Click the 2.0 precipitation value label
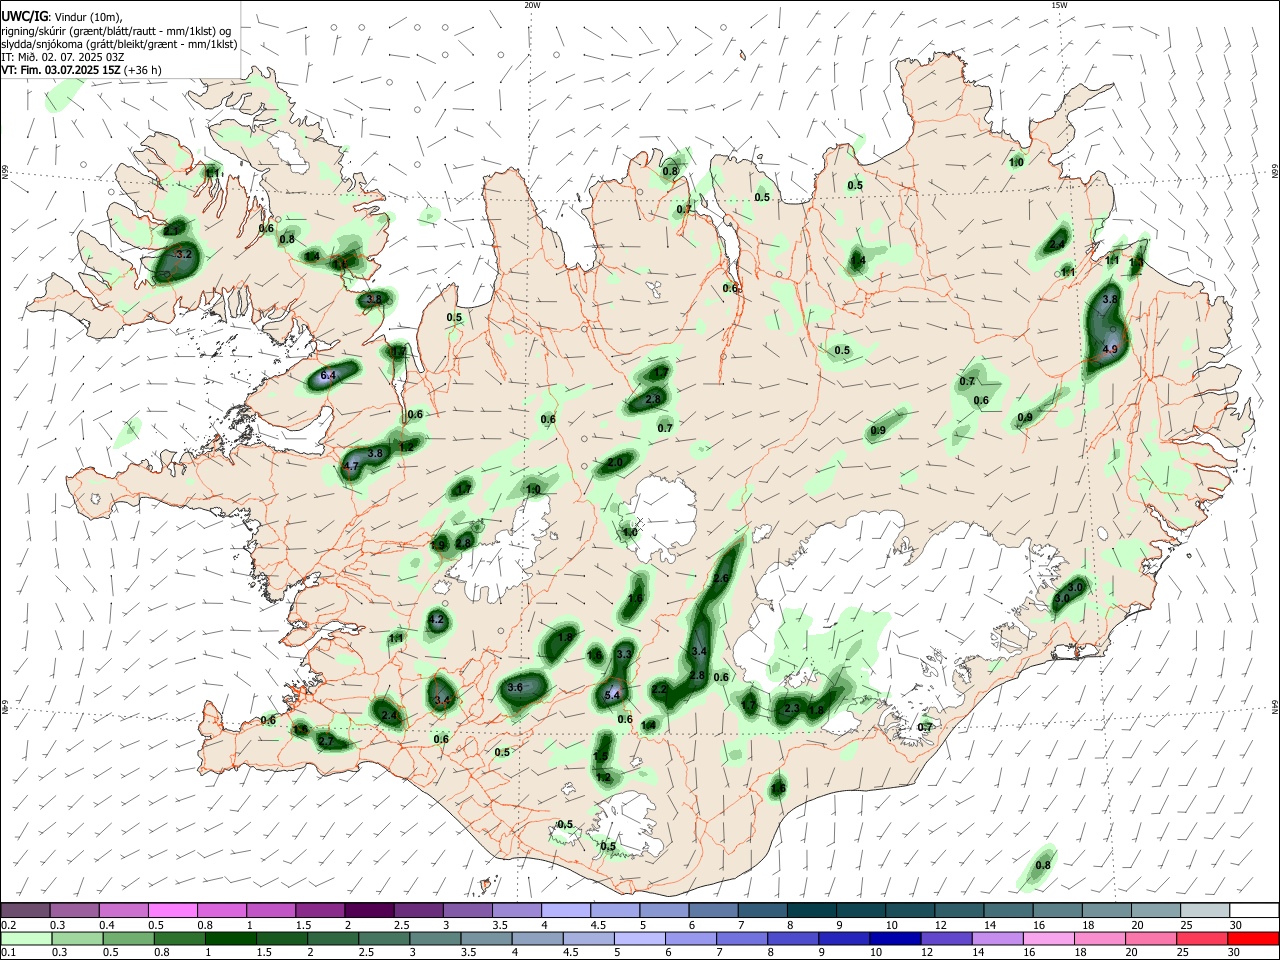The image size is (1280, 960). 615,463
